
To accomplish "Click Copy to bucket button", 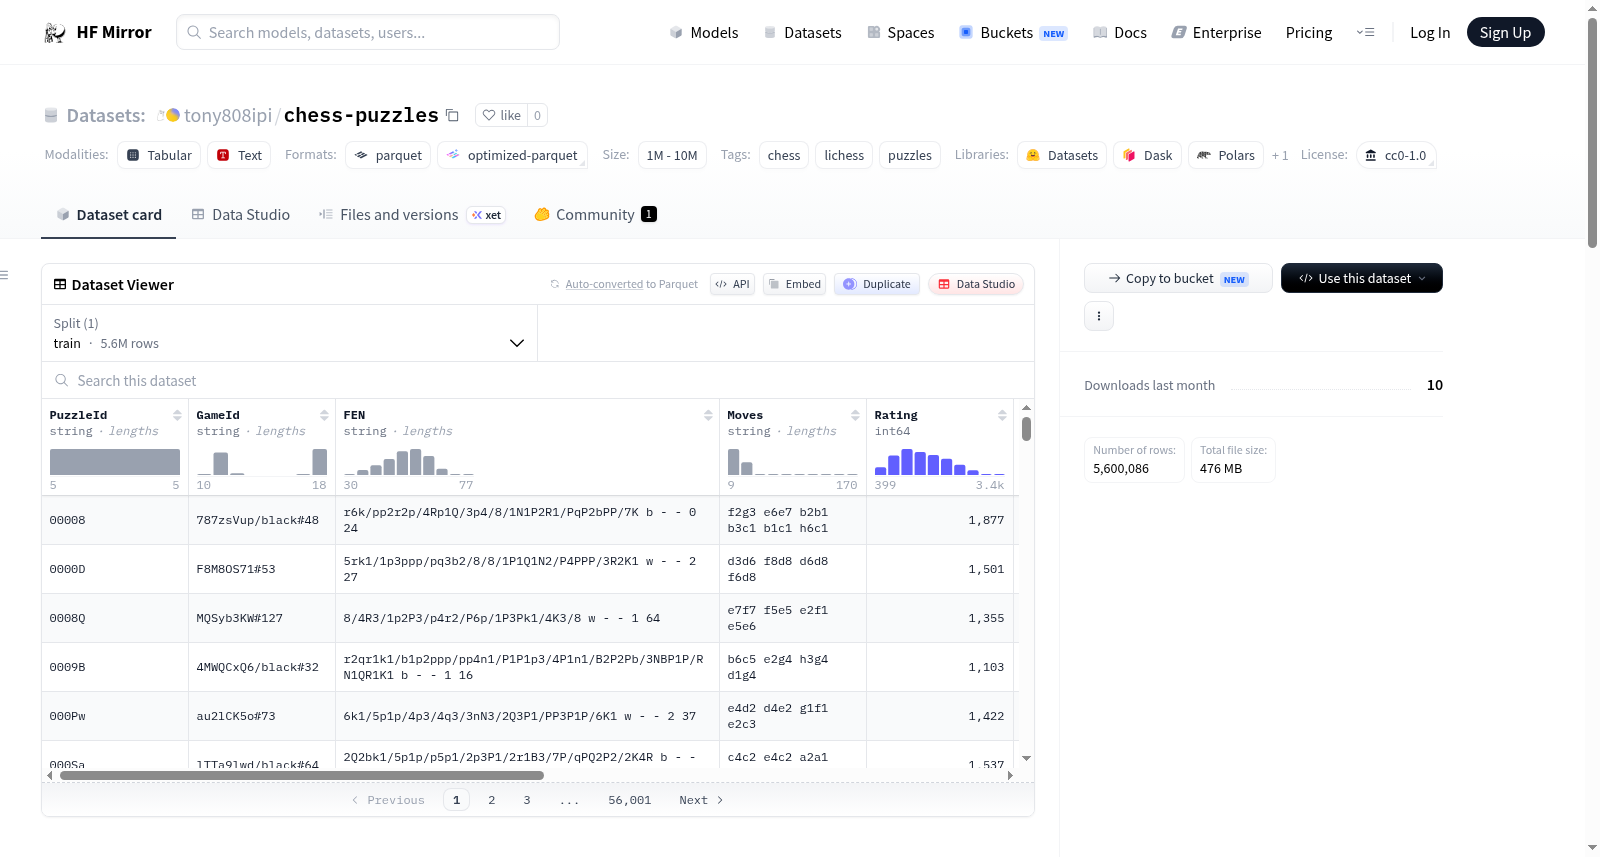I will pos(1178,278).
